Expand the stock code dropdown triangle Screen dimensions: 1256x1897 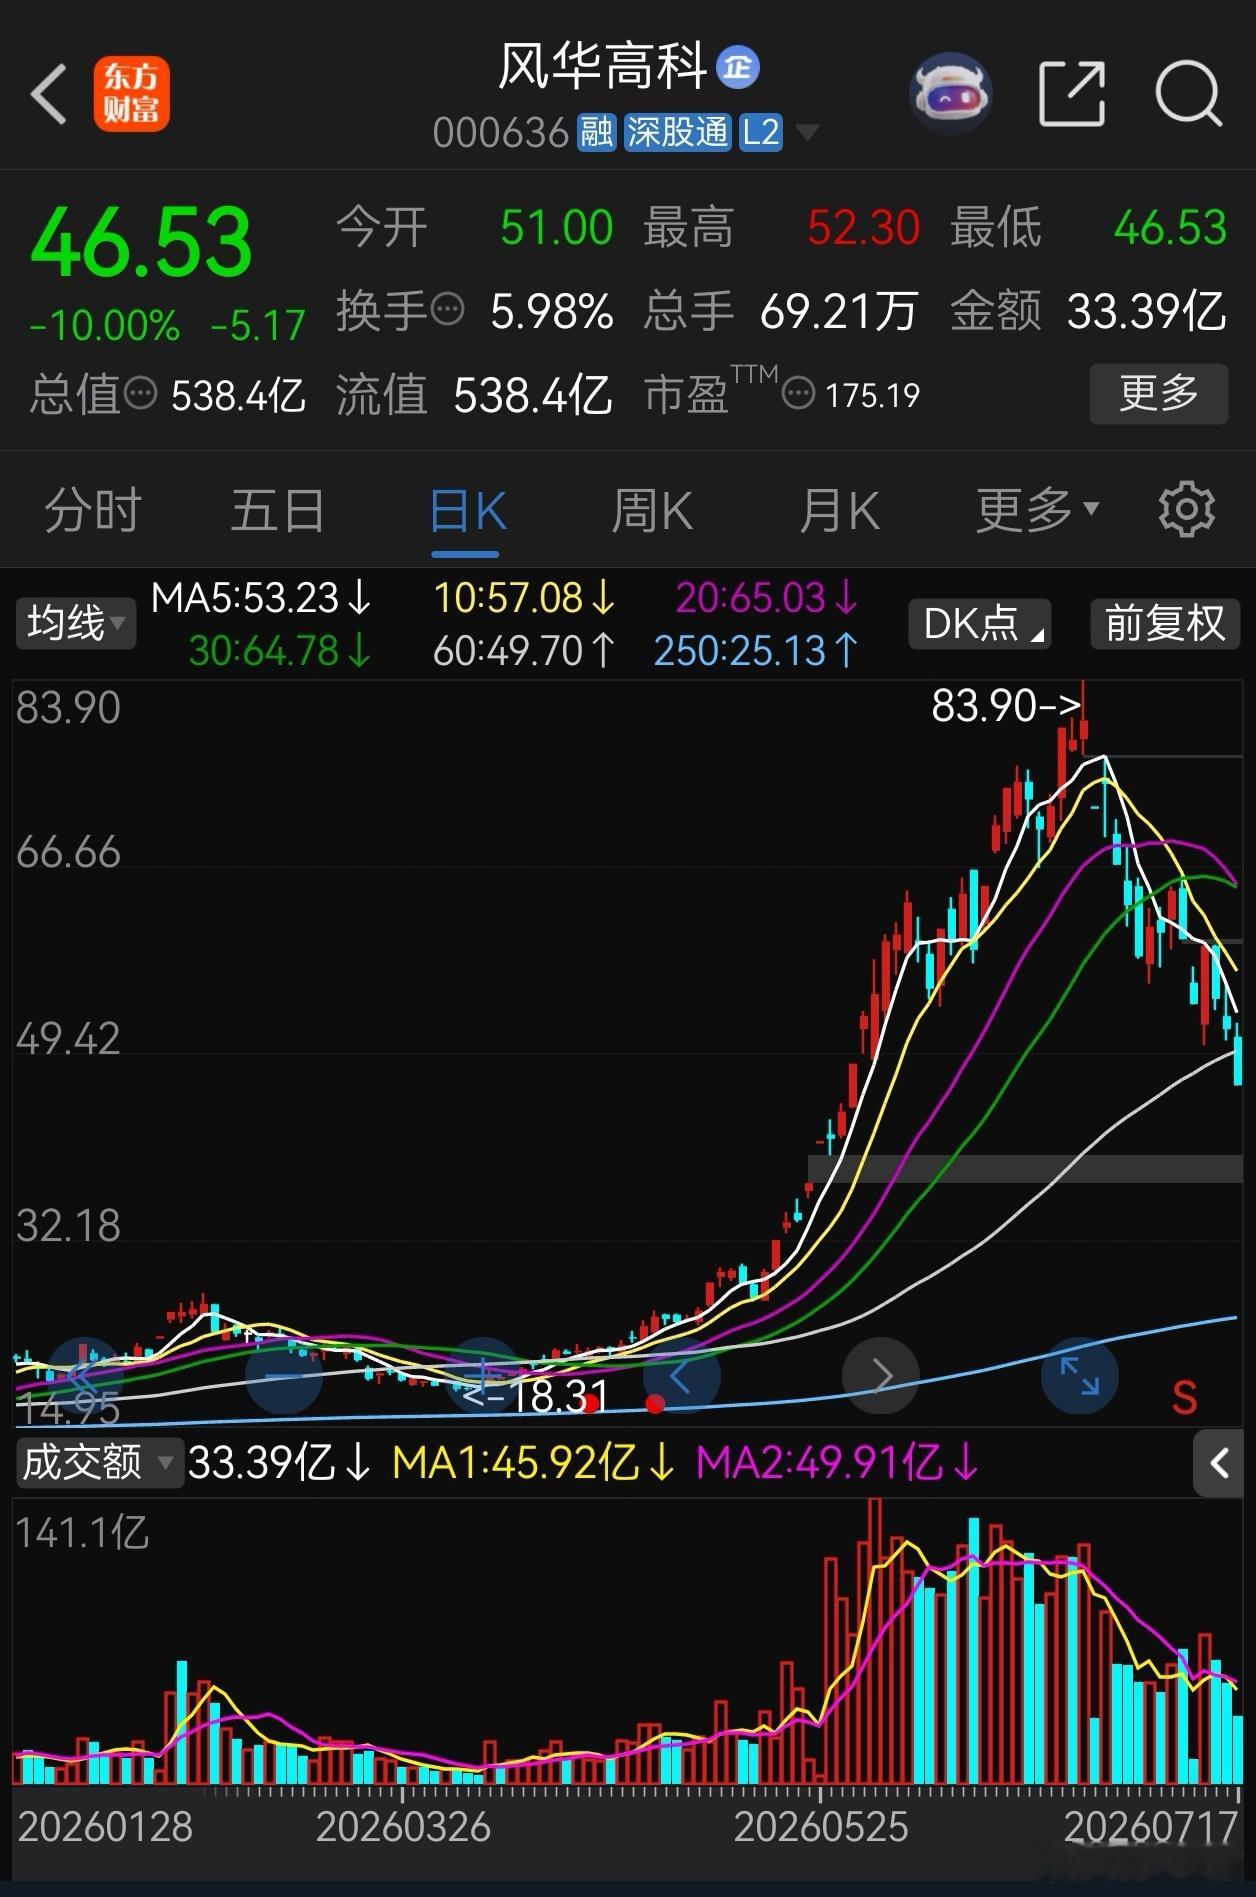[806, 133]
